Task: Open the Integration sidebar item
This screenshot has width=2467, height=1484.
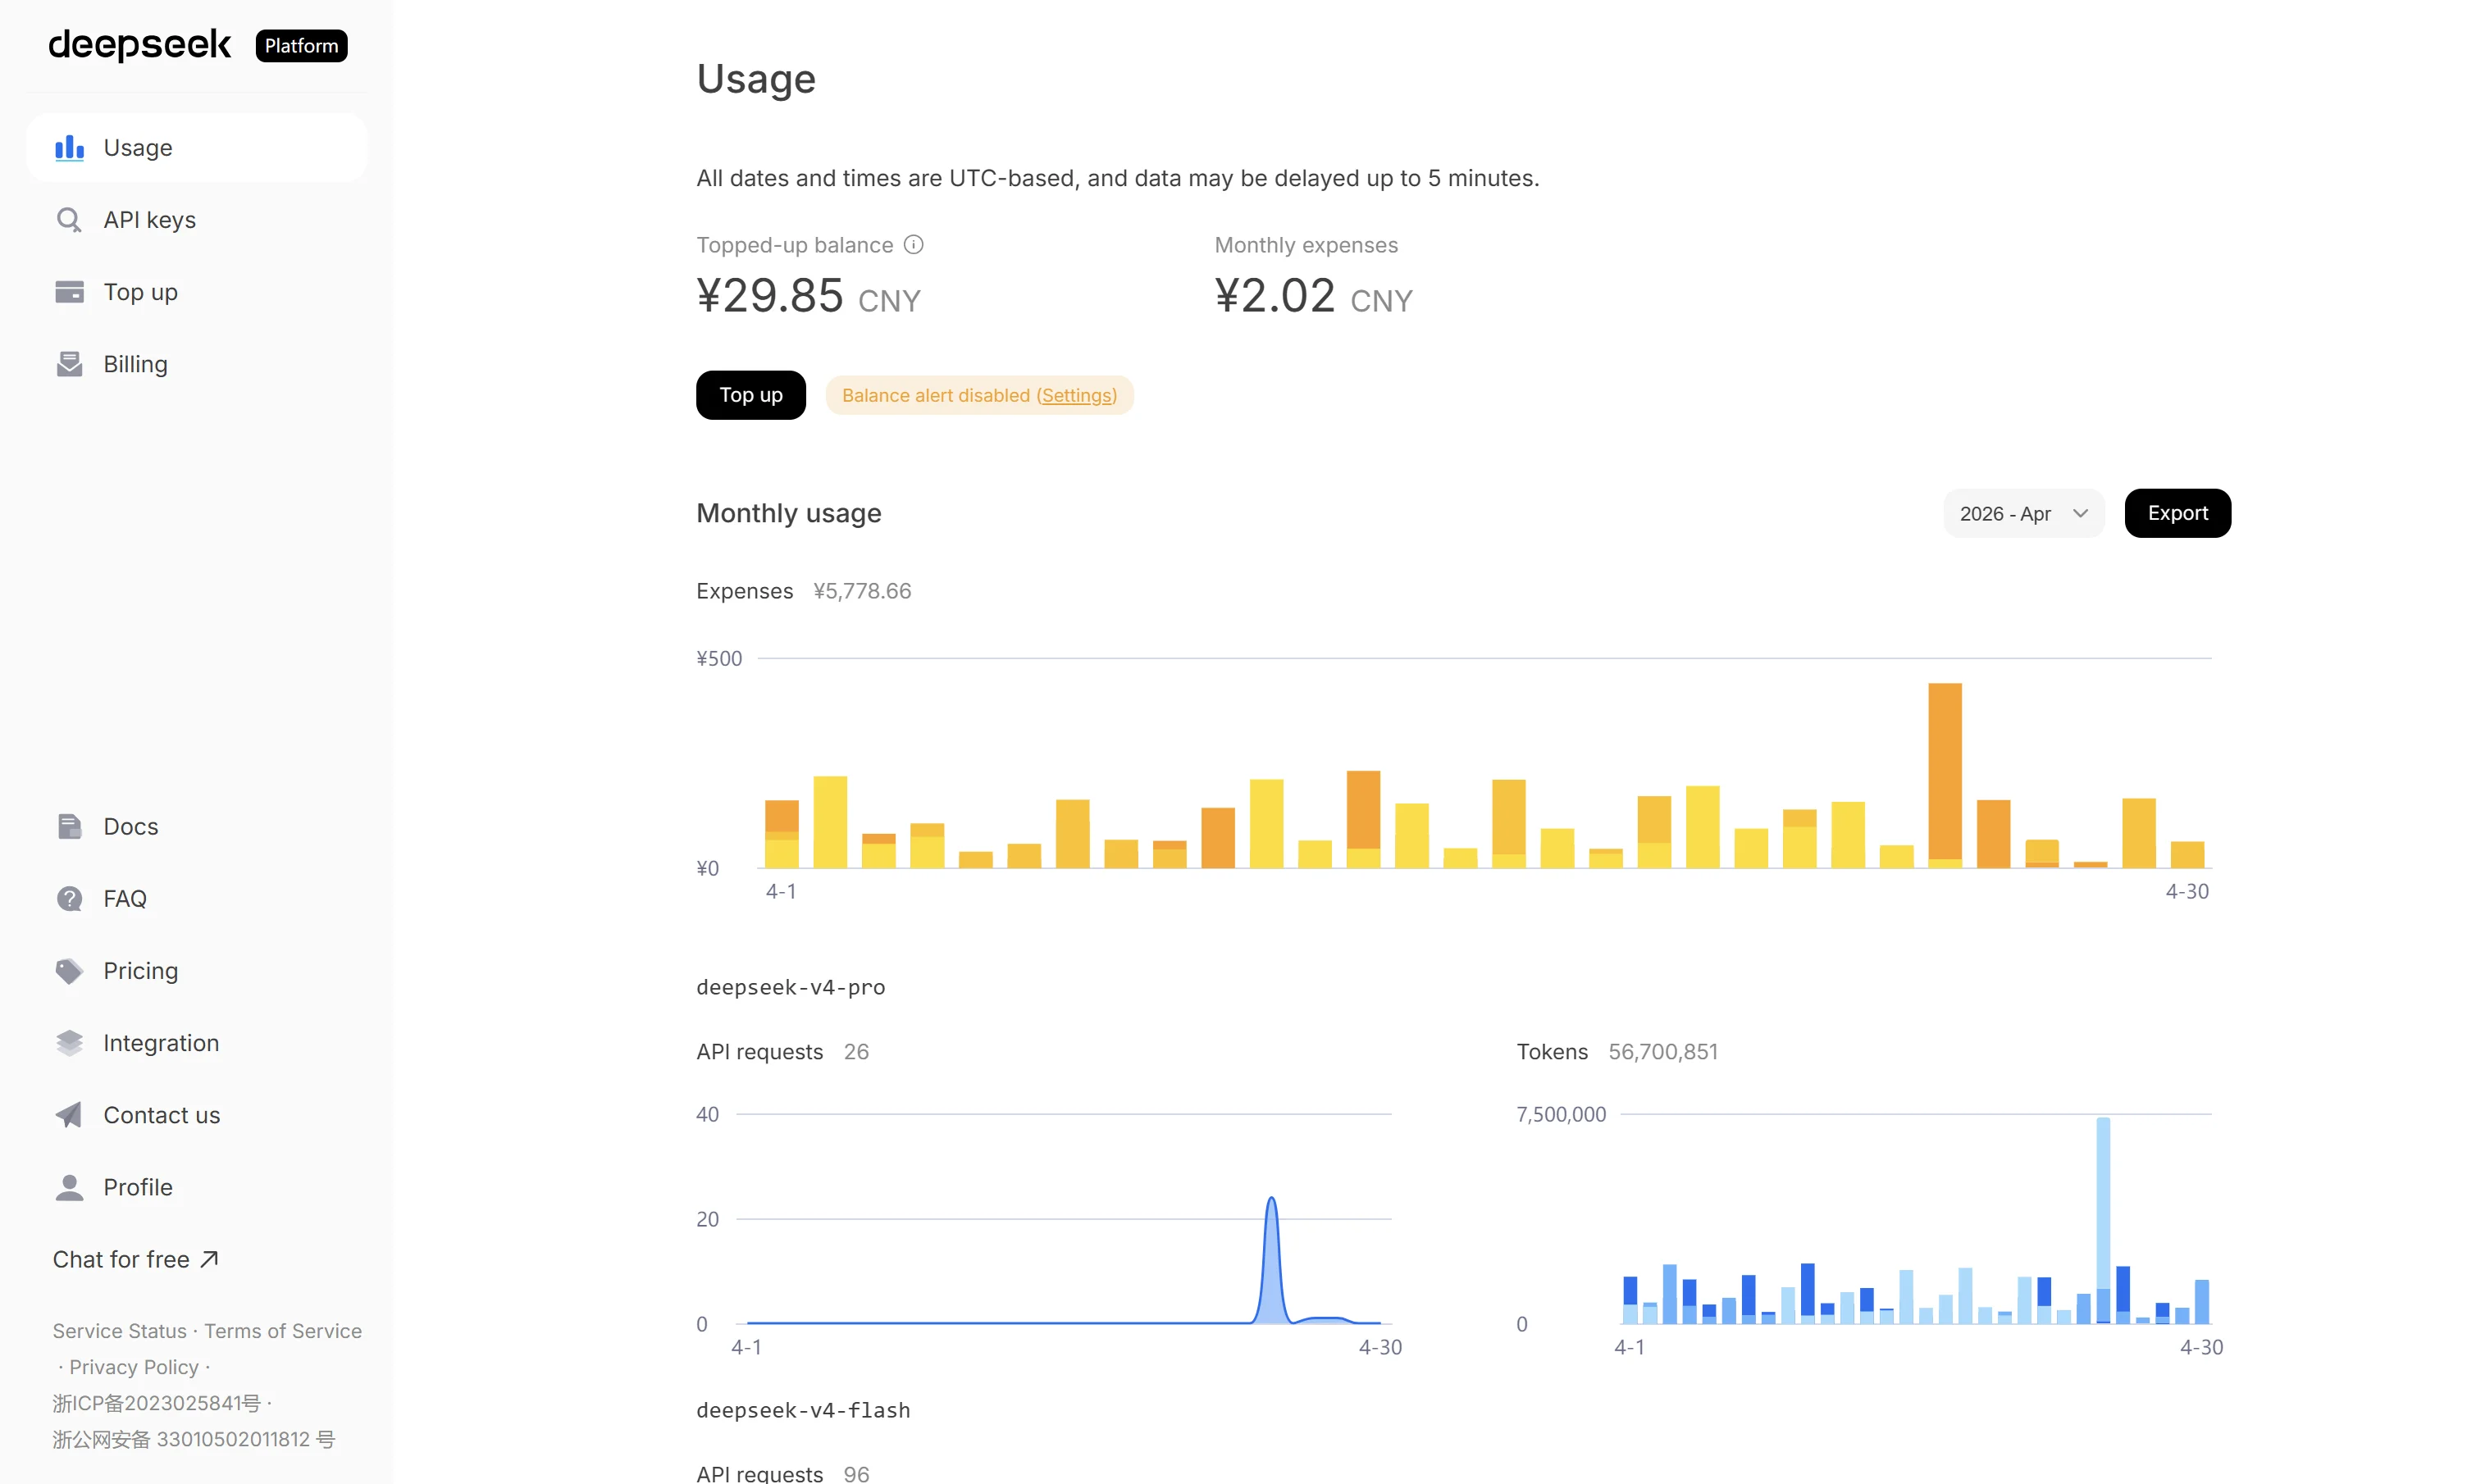Action: pyautogui.click(x=197, y=1043)
